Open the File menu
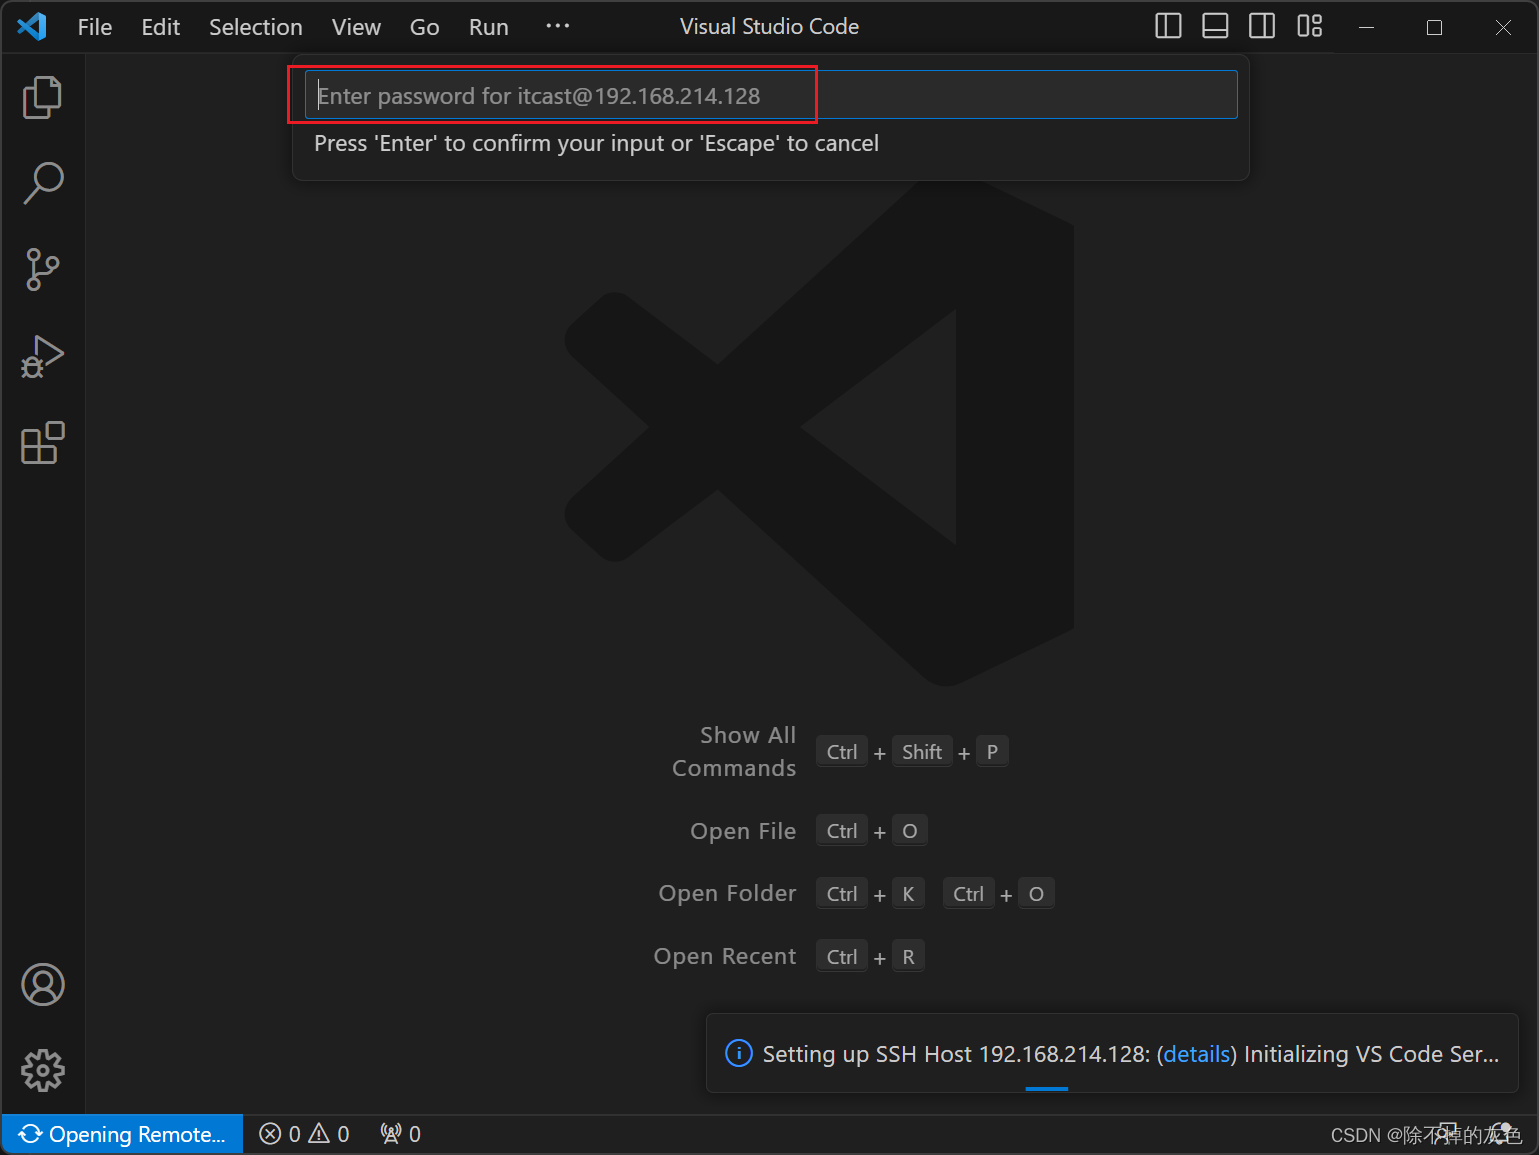 coord(94,26)
